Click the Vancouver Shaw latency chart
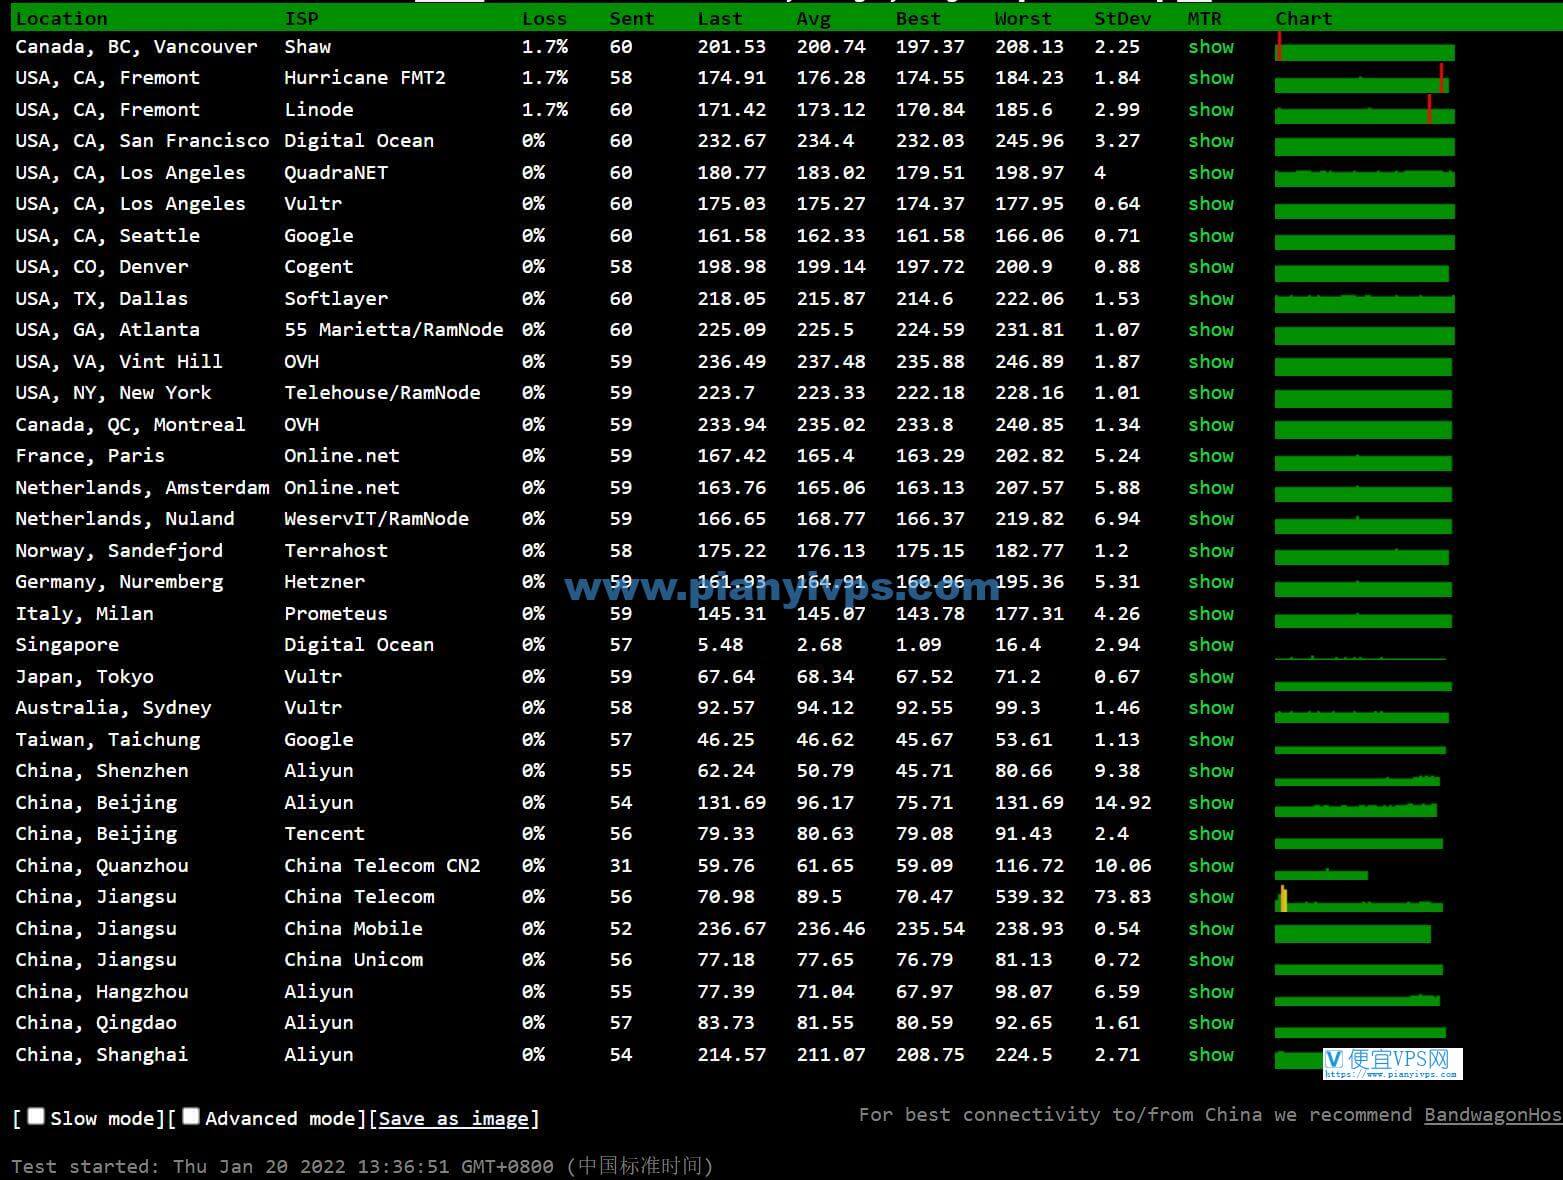The height and width of the screenshot is (1180, 1563). click(1364, 47)
